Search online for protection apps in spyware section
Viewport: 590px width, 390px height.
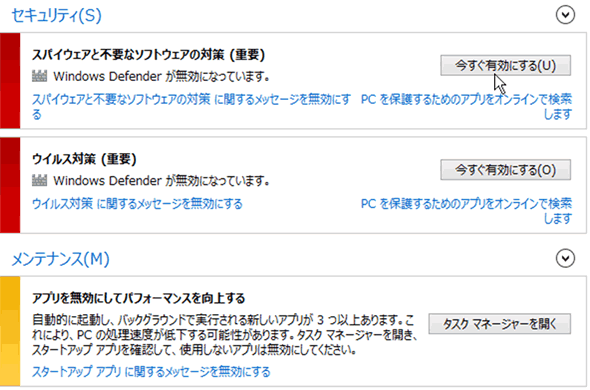[466, 107]
